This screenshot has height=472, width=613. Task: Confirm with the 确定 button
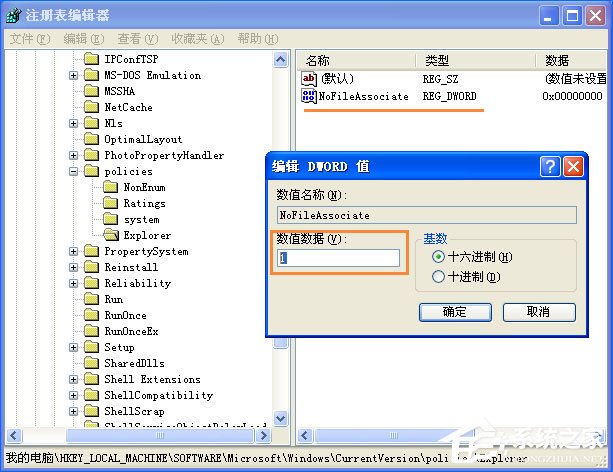[455, 312]
